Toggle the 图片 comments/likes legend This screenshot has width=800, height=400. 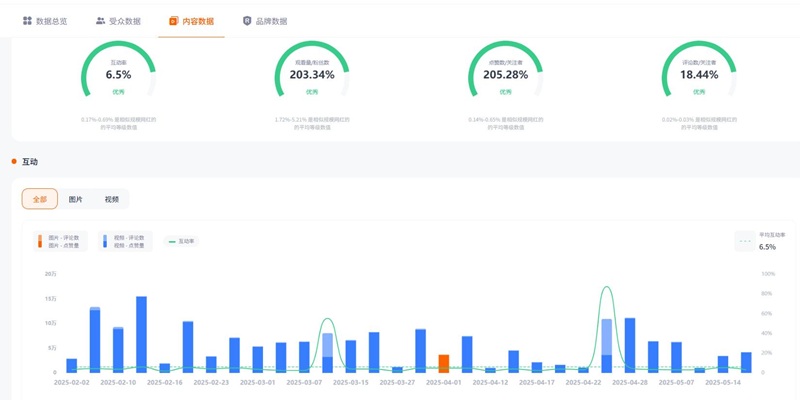coord(62,241)
